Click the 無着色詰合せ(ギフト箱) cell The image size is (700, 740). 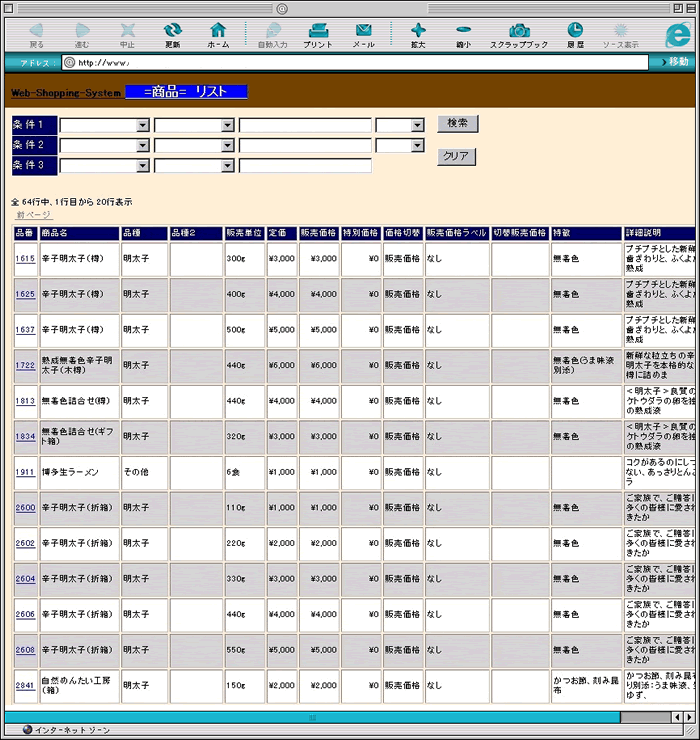coord(79,437)
